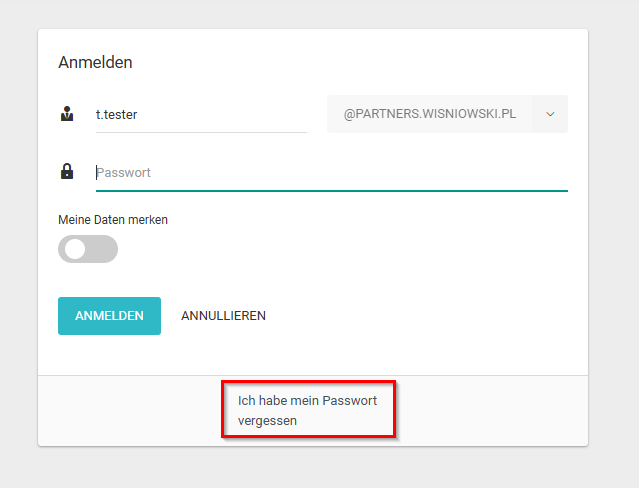The image size is (639, 488).
Task: Click the padlock icon beside password field
Action: pos(67,171)
